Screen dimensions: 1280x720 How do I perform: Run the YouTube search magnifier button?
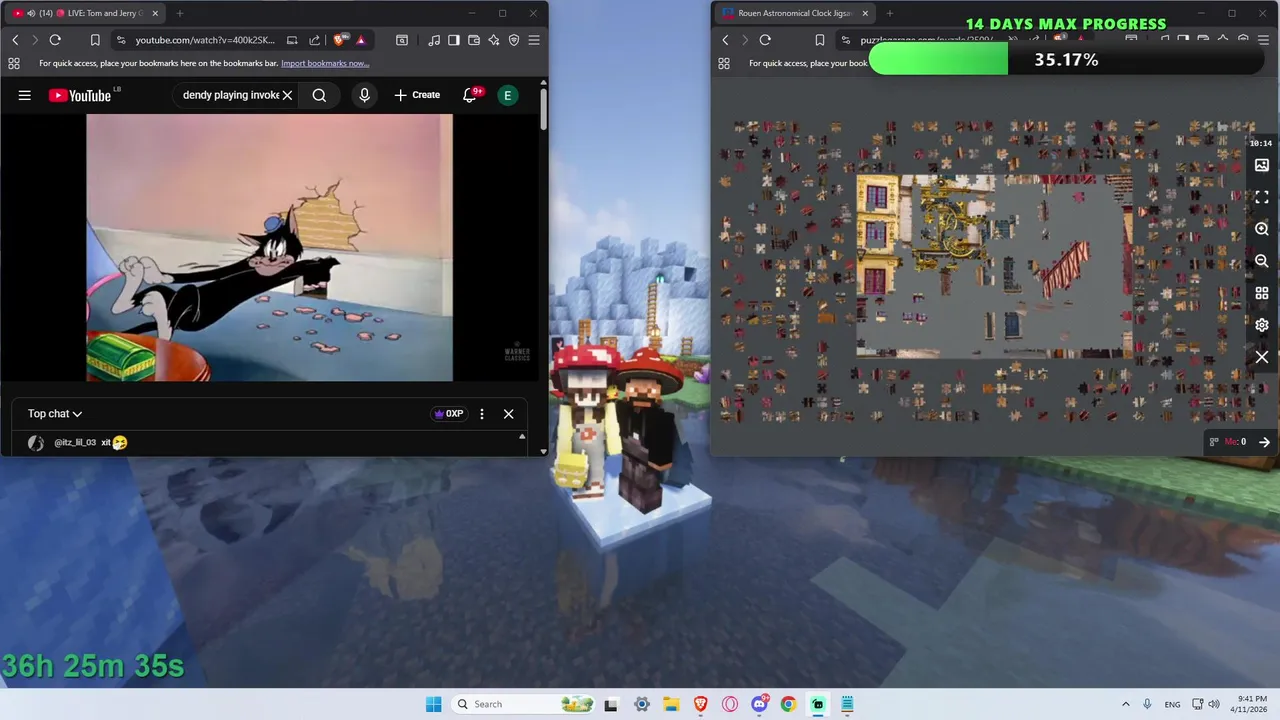click(319, 95)
